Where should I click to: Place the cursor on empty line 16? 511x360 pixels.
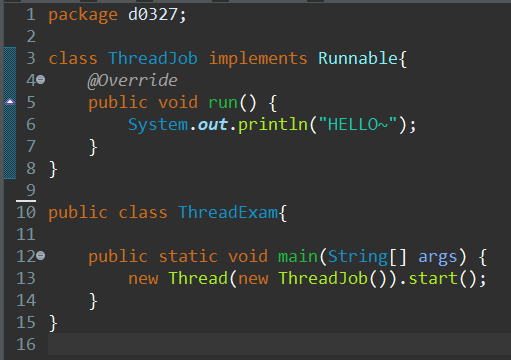click(x=279, y=344)
